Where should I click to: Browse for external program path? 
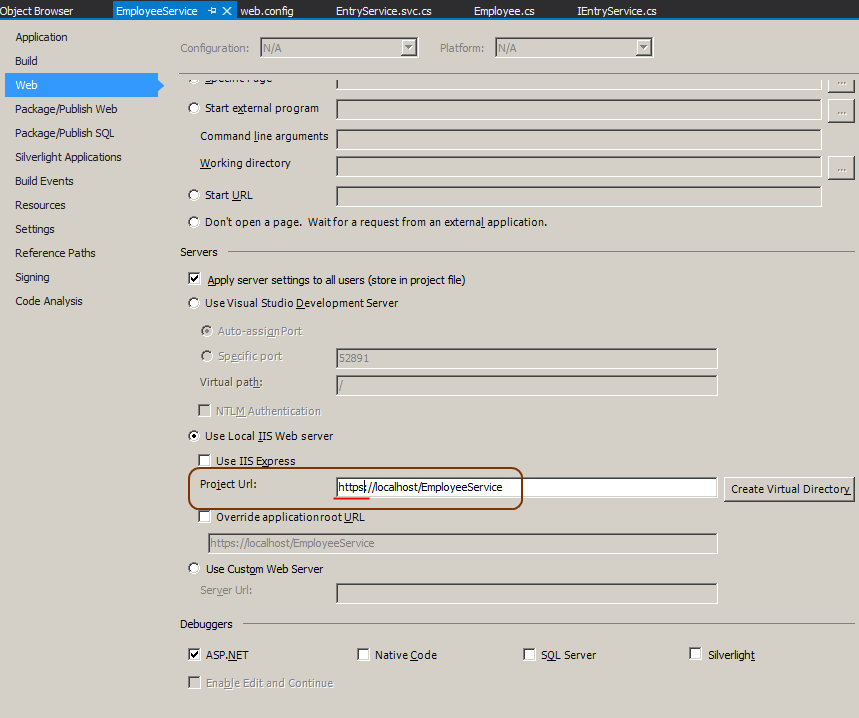click(842, 109)
